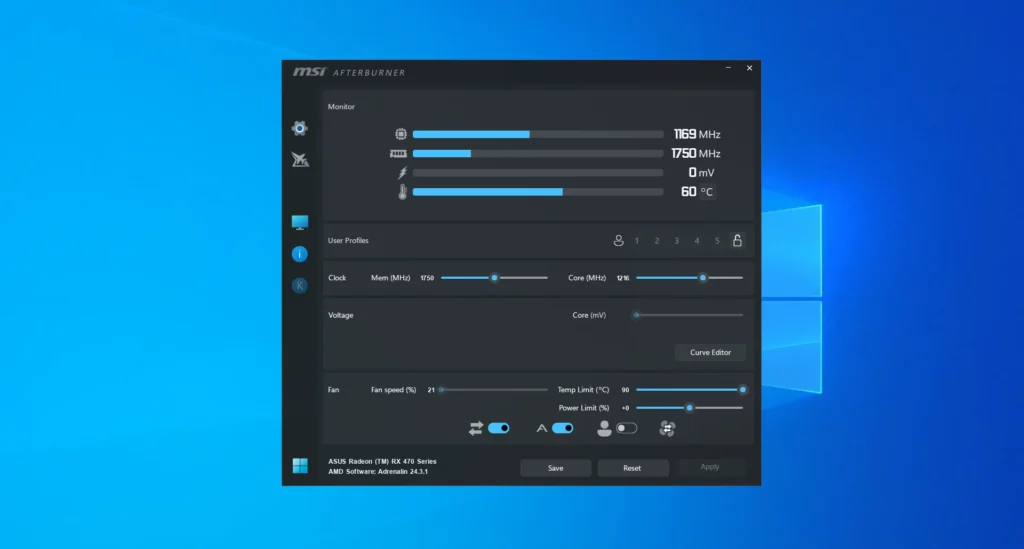1024x549 pixels.
Task: Click the profile lock icon
Action: (x=737, y=240)
